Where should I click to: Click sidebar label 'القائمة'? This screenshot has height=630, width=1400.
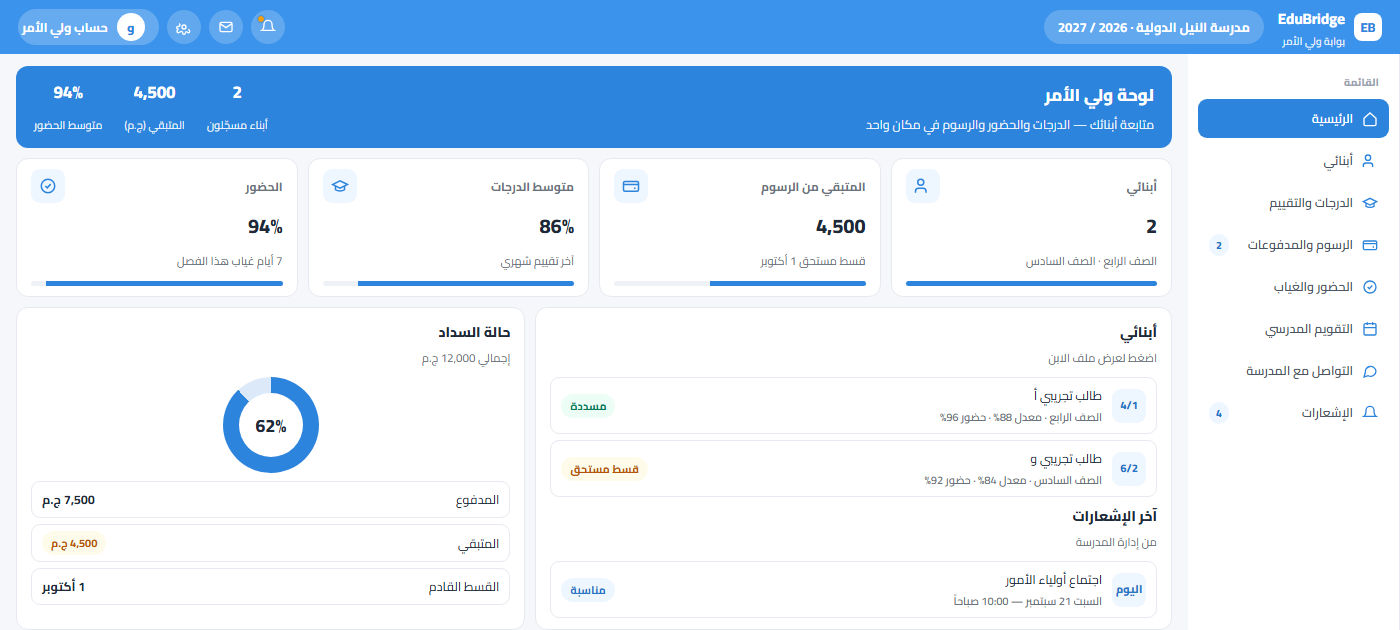point(1361,81)
